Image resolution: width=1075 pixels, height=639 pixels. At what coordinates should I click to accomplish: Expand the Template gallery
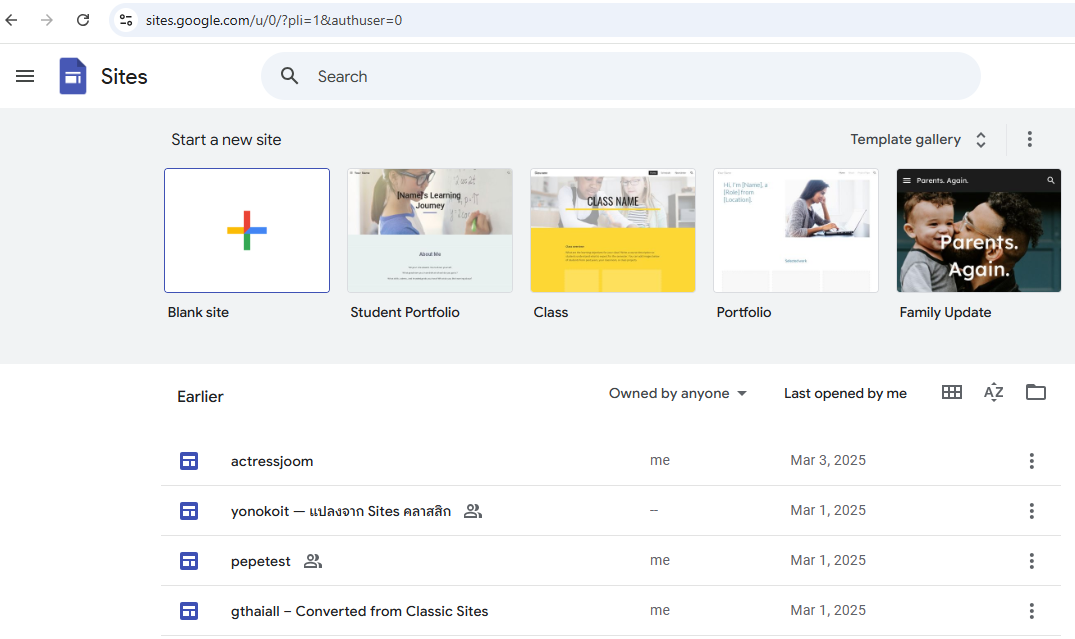[918, 140]
